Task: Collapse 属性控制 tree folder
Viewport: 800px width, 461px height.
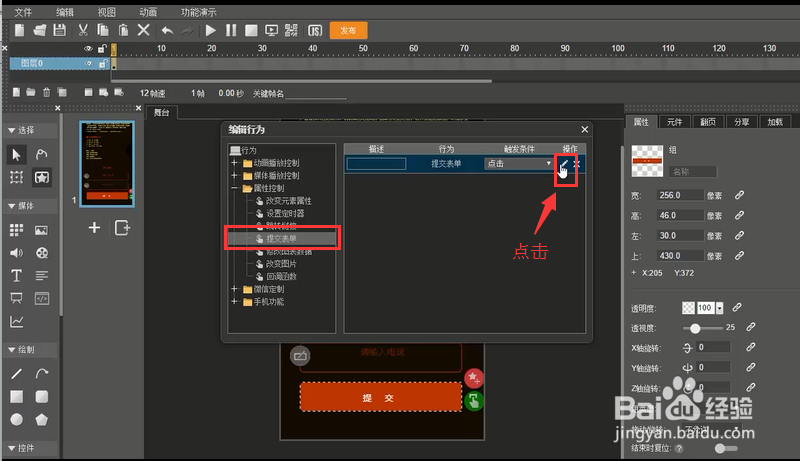Action: tap(234, 188)
